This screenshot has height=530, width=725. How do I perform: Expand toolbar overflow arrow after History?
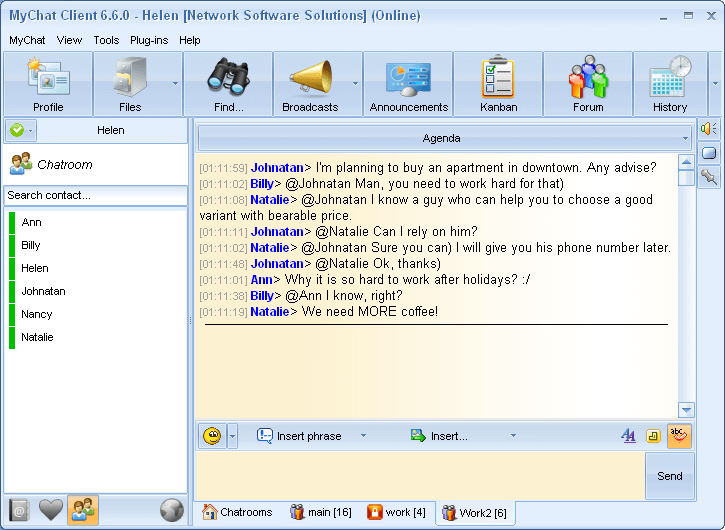[715, 84]
